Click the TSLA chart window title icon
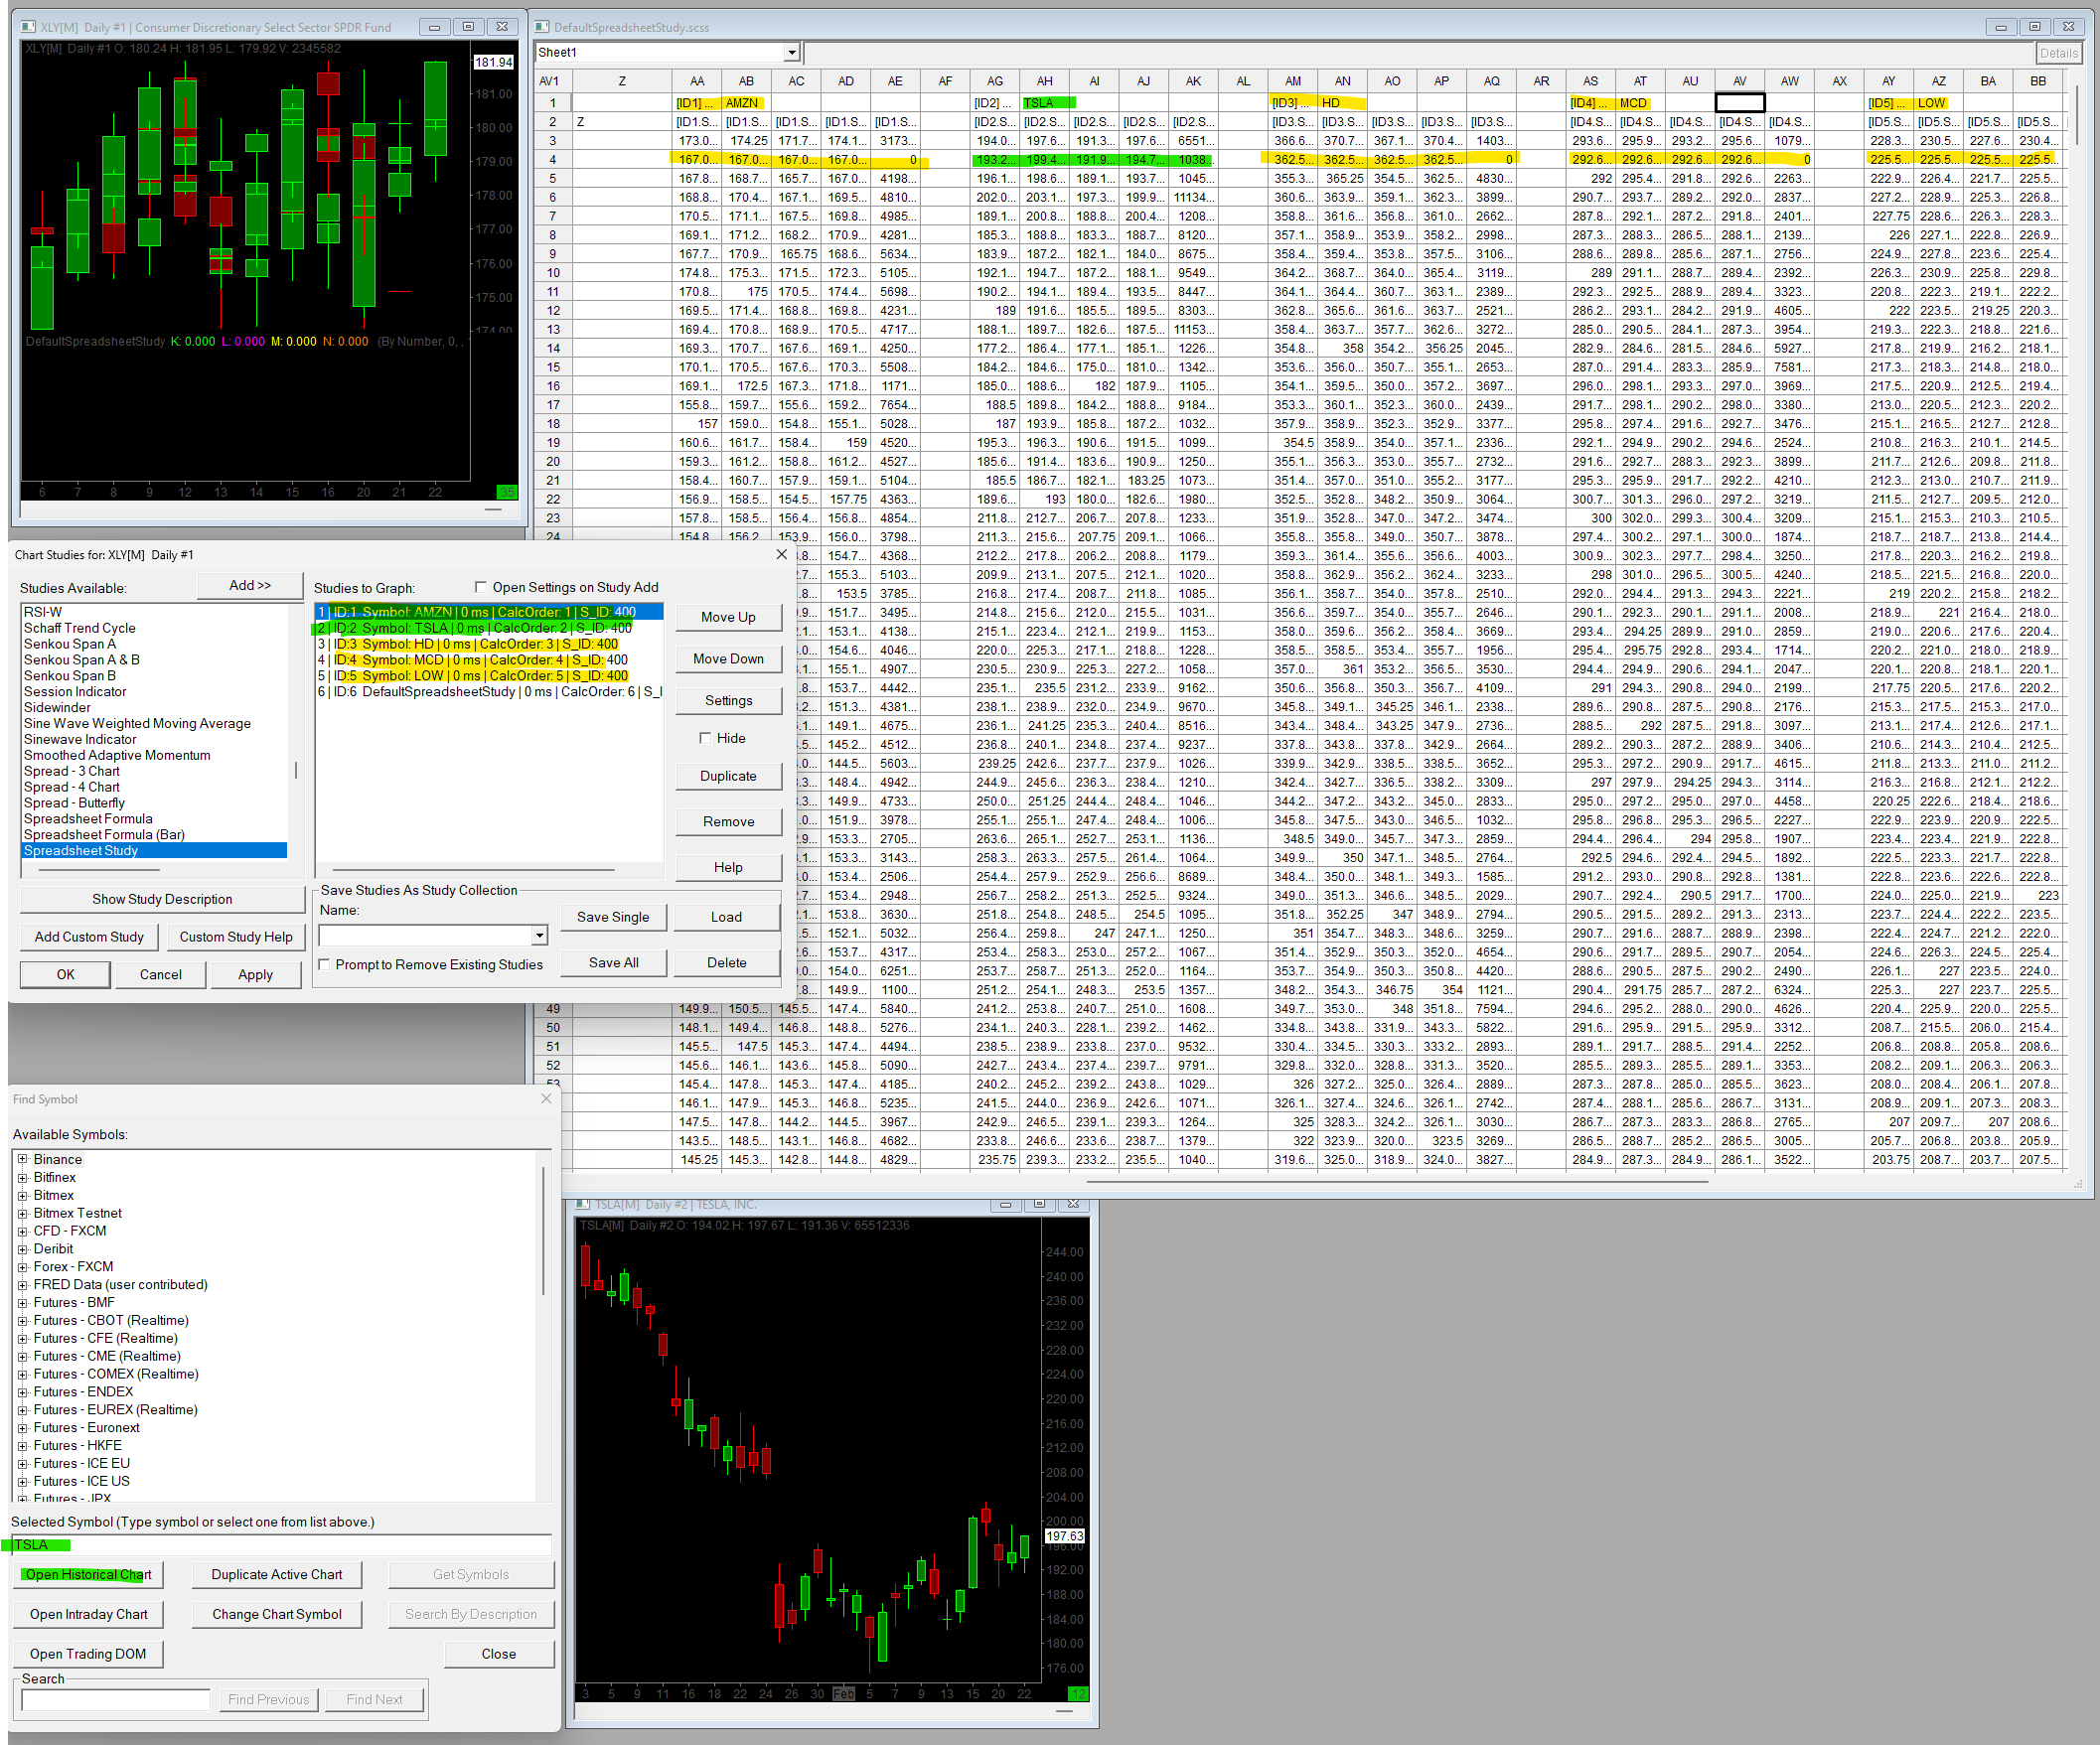The width and height of the screenshot is (2100, 1745). [584, 1204]
